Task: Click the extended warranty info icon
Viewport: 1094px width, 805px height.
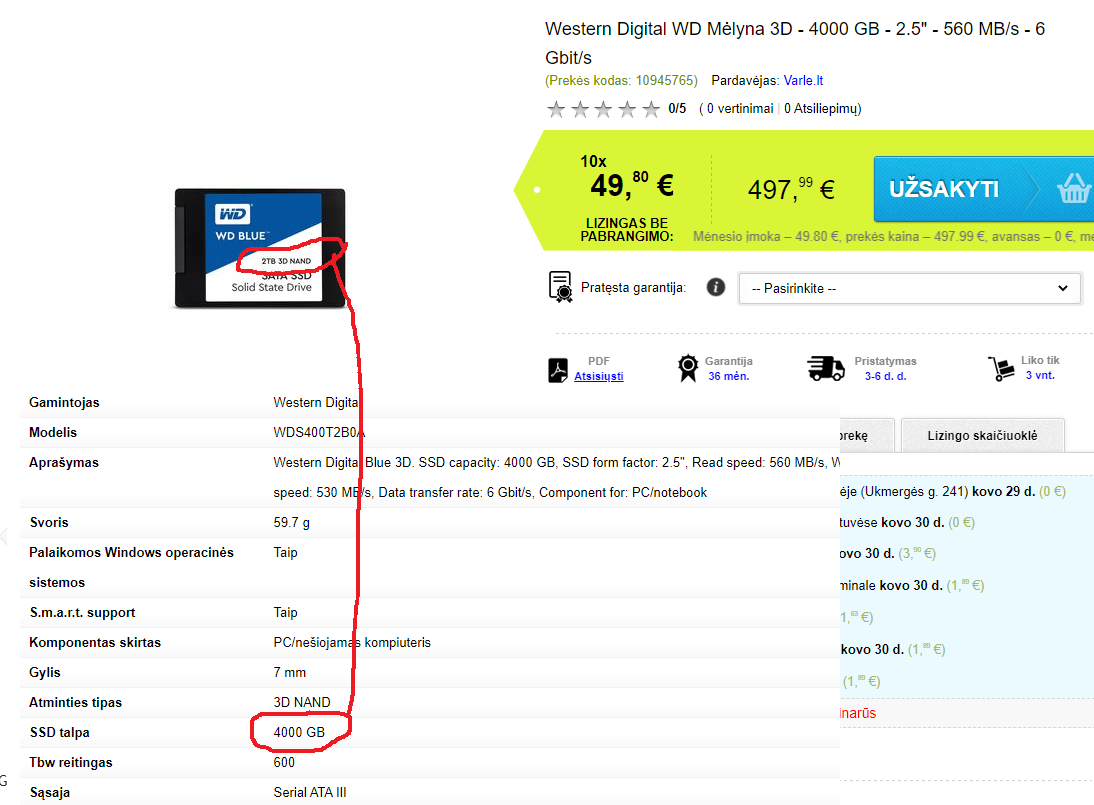Action: tap(716, 287)
